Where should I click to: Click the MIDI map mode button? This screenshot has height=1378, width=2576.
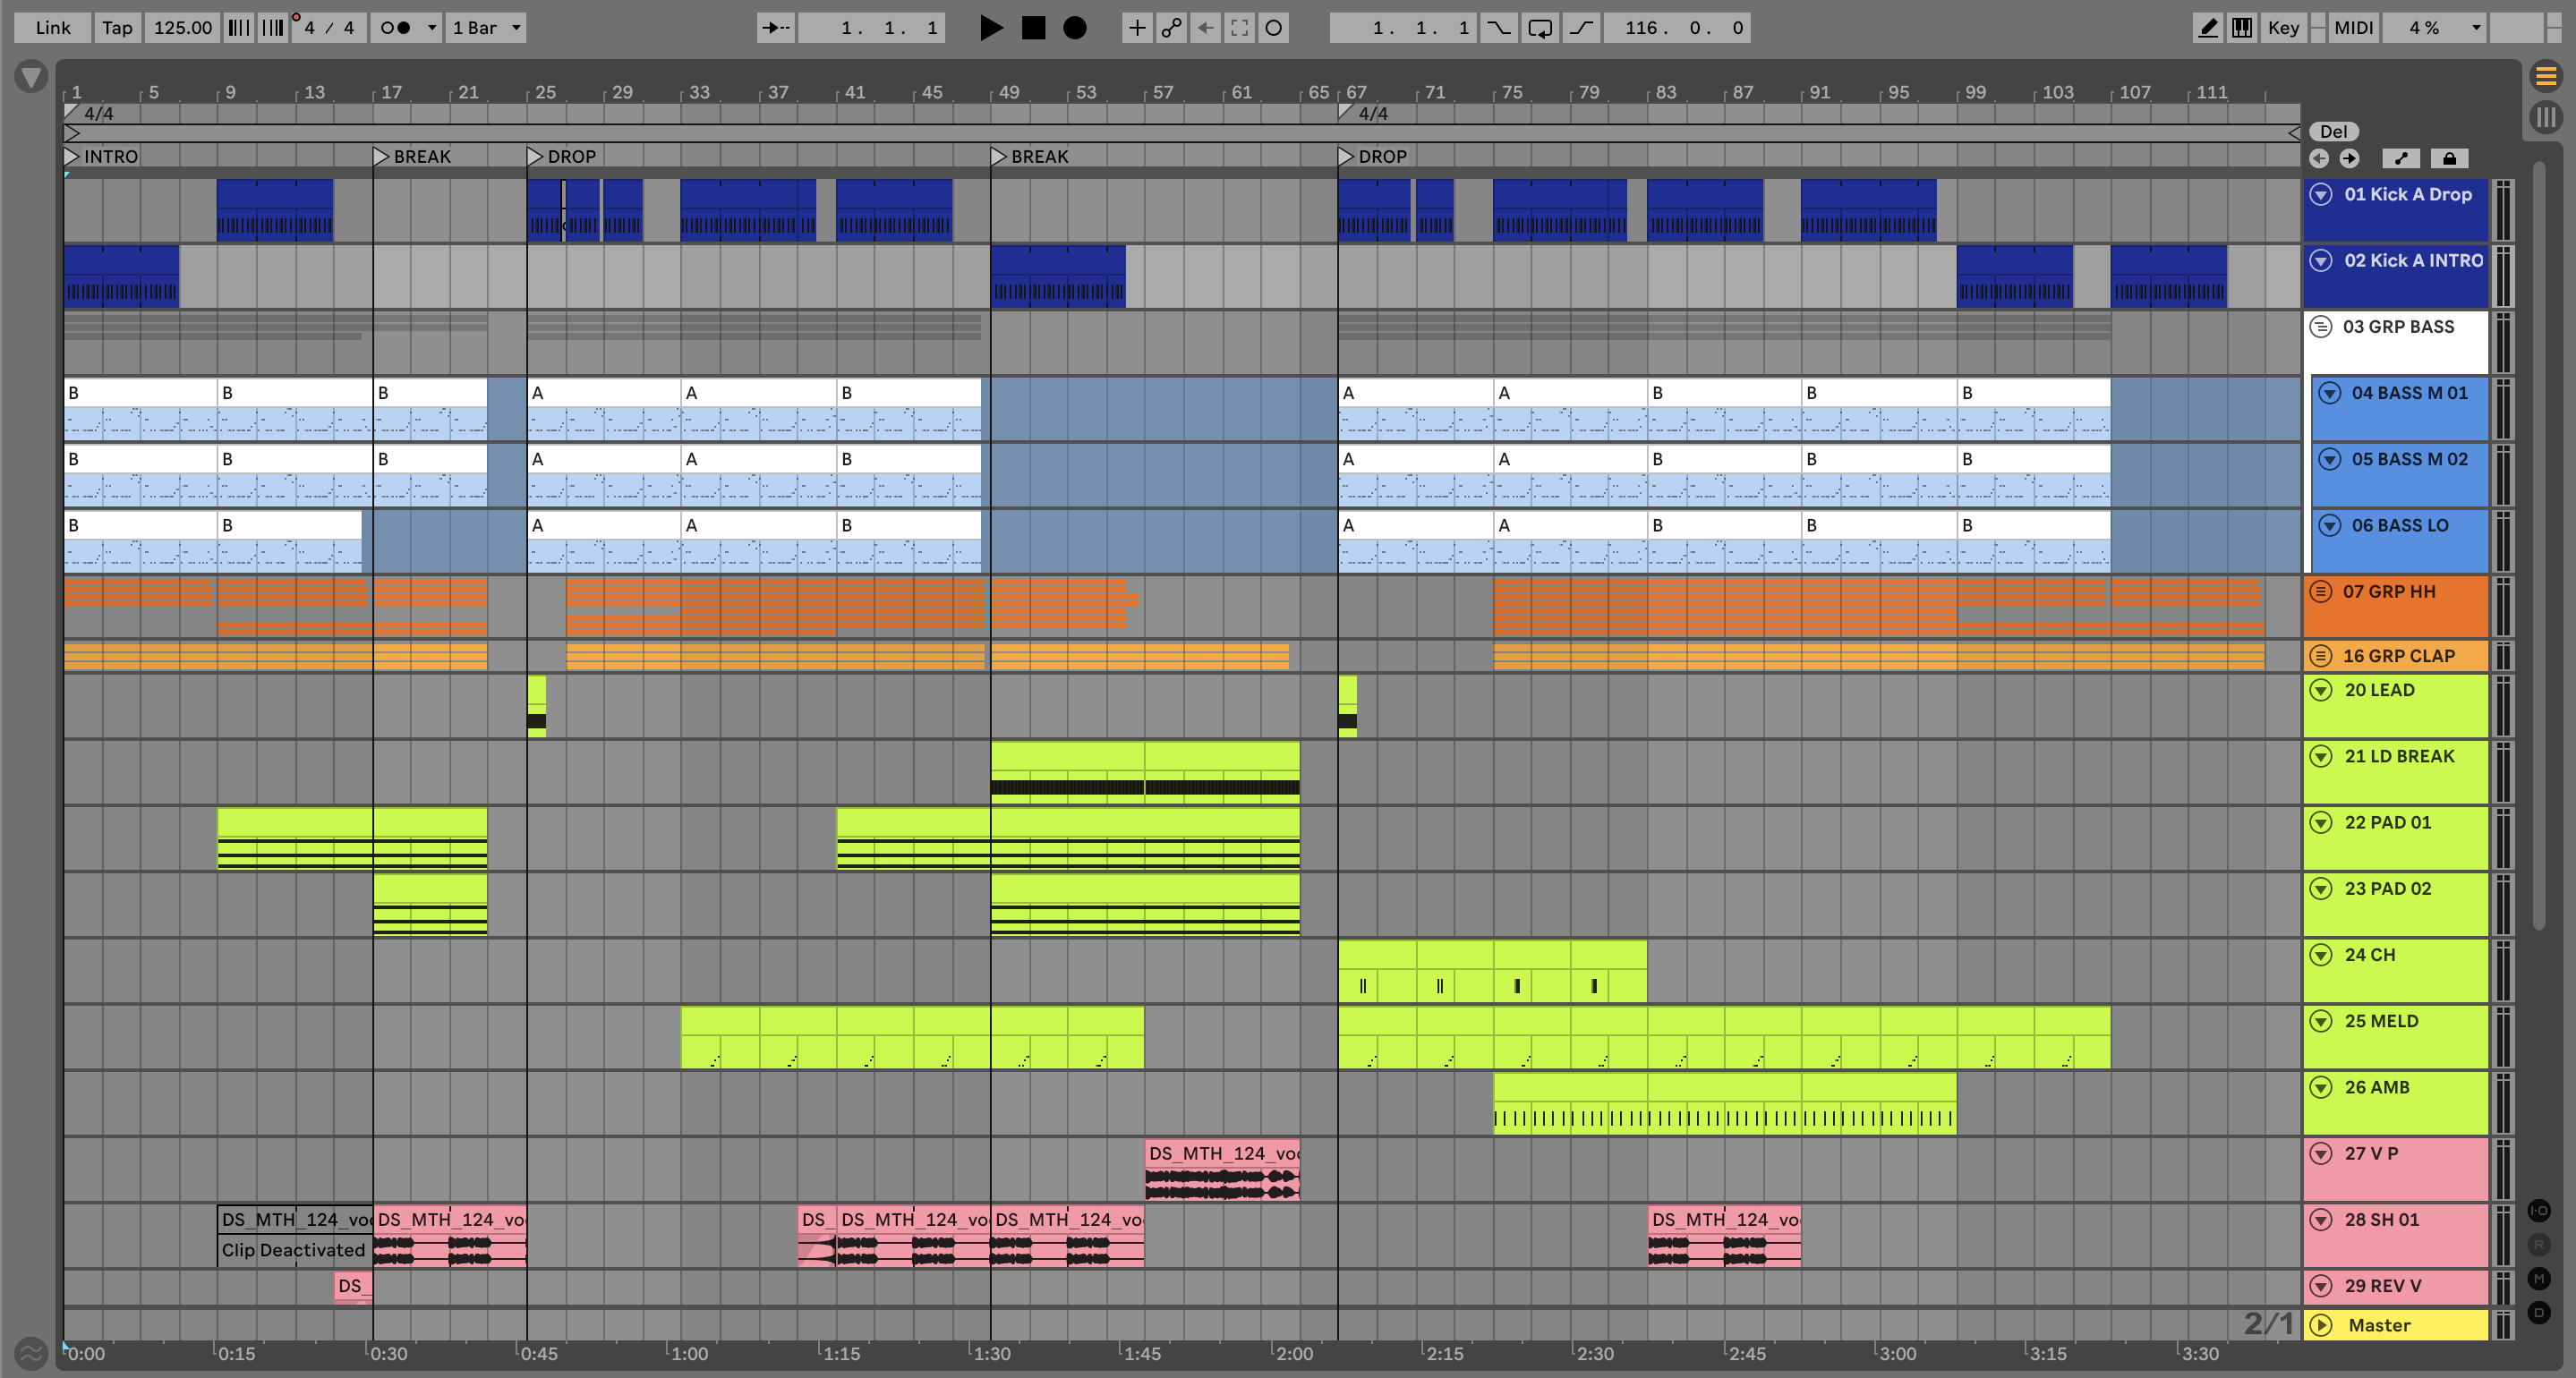[2353, 27]
